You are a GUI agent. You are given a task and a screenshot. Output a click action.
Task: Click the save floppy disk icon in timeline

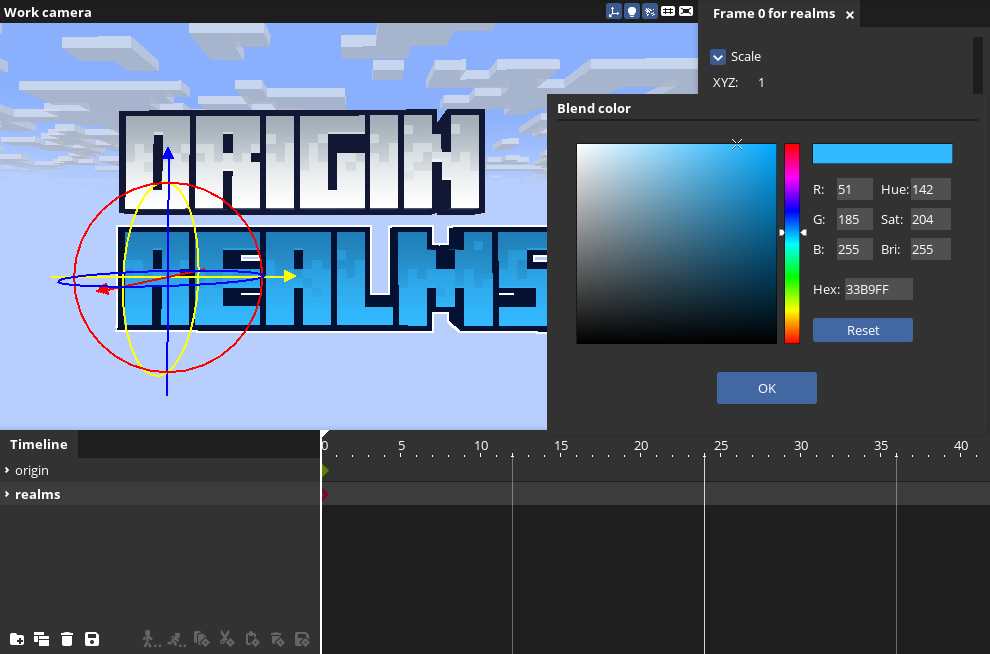(92, 639)
